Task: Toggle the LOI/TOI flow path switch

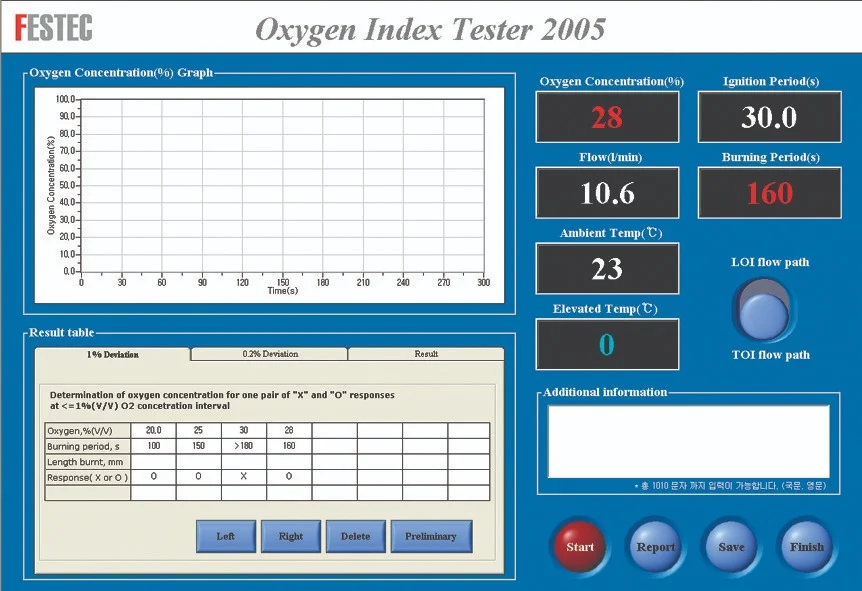Action: click(764, 309)
